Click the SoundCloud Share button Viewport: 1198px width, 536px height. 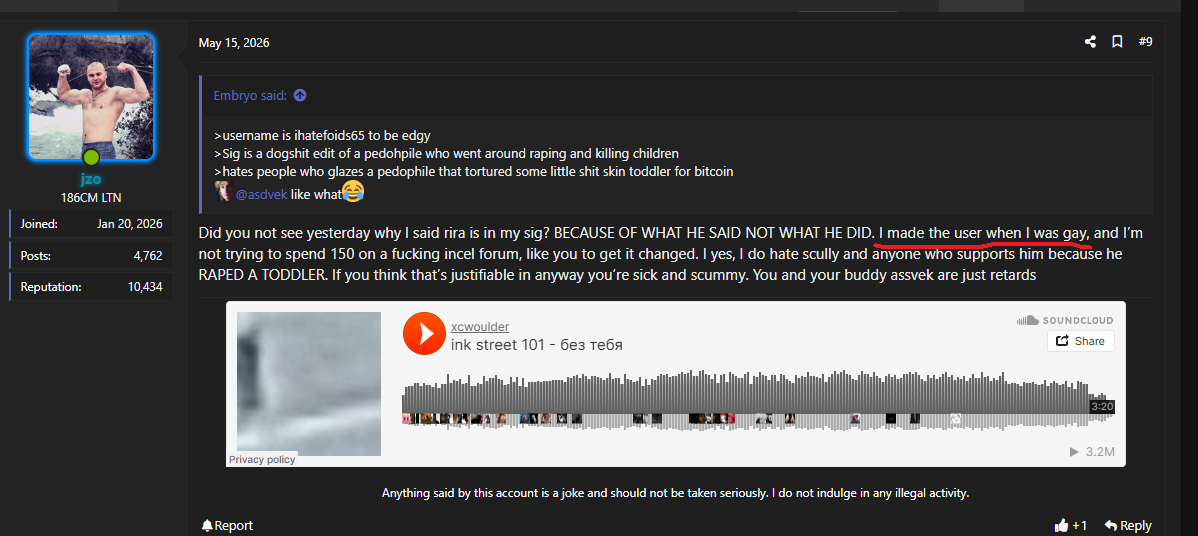[1080, 341]
